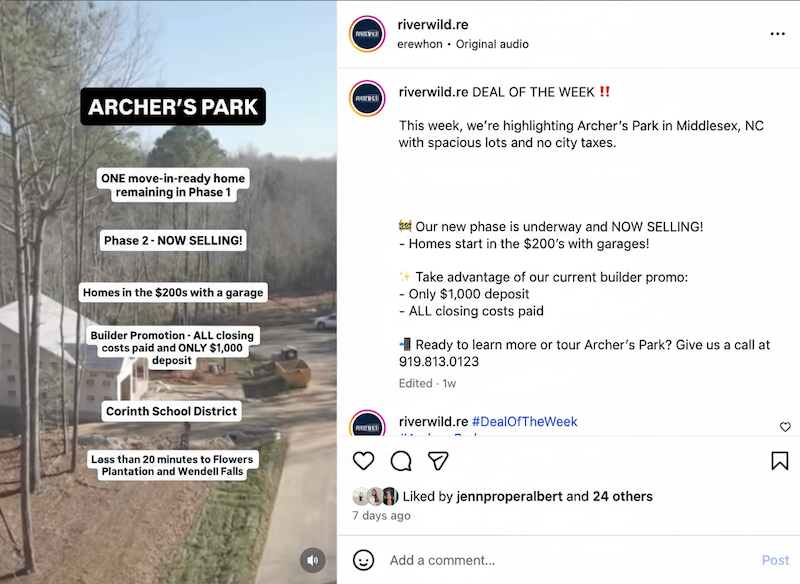Open the Original audio link

tap(492, 44)
